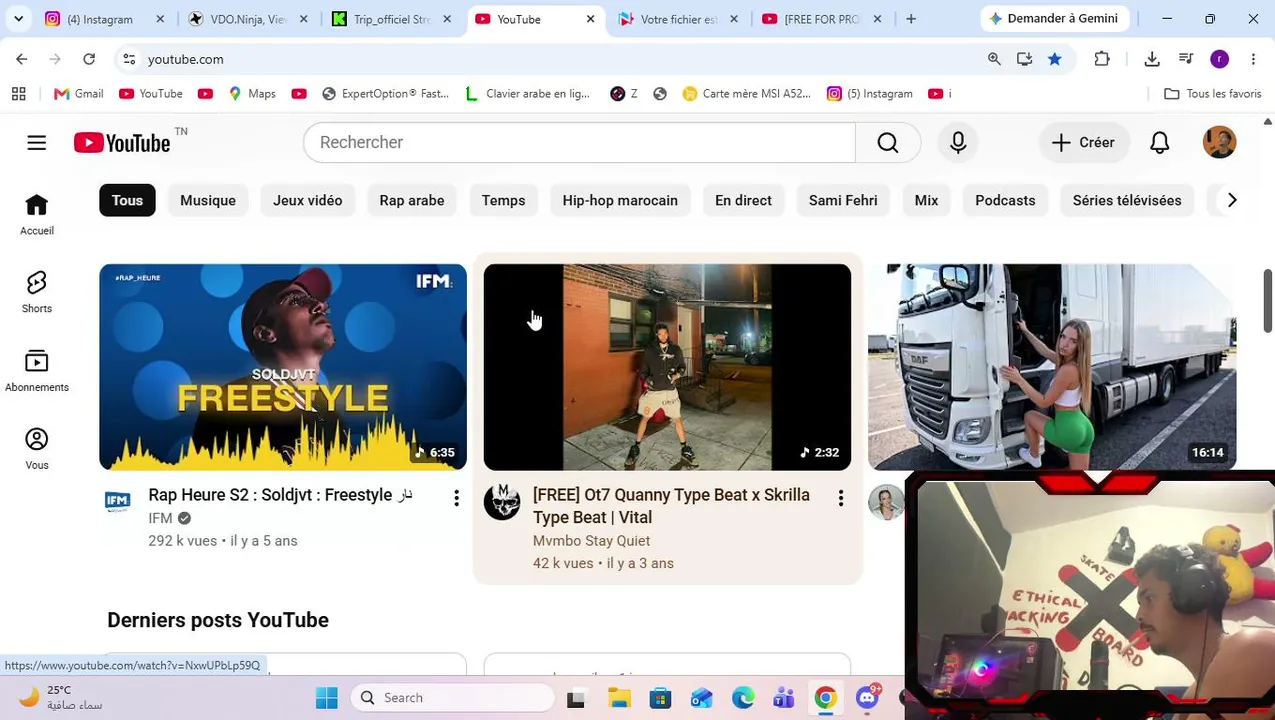The height and width of the screenshot is (720, 1275).
Task: Select the Sami Fehri filter chip
Action: [843, 200]
